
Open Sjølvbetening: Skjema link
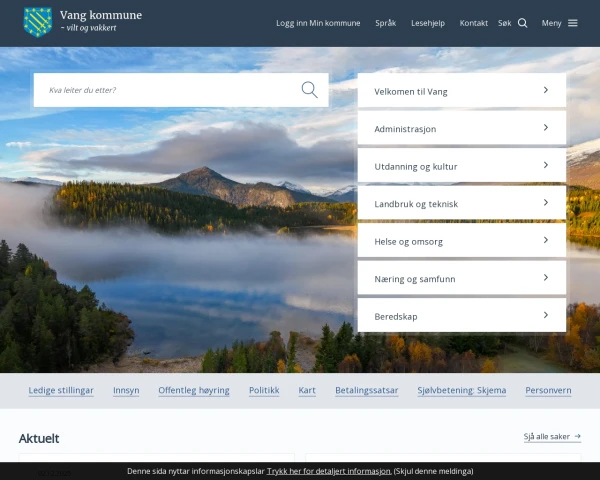[x=461, y=390]
